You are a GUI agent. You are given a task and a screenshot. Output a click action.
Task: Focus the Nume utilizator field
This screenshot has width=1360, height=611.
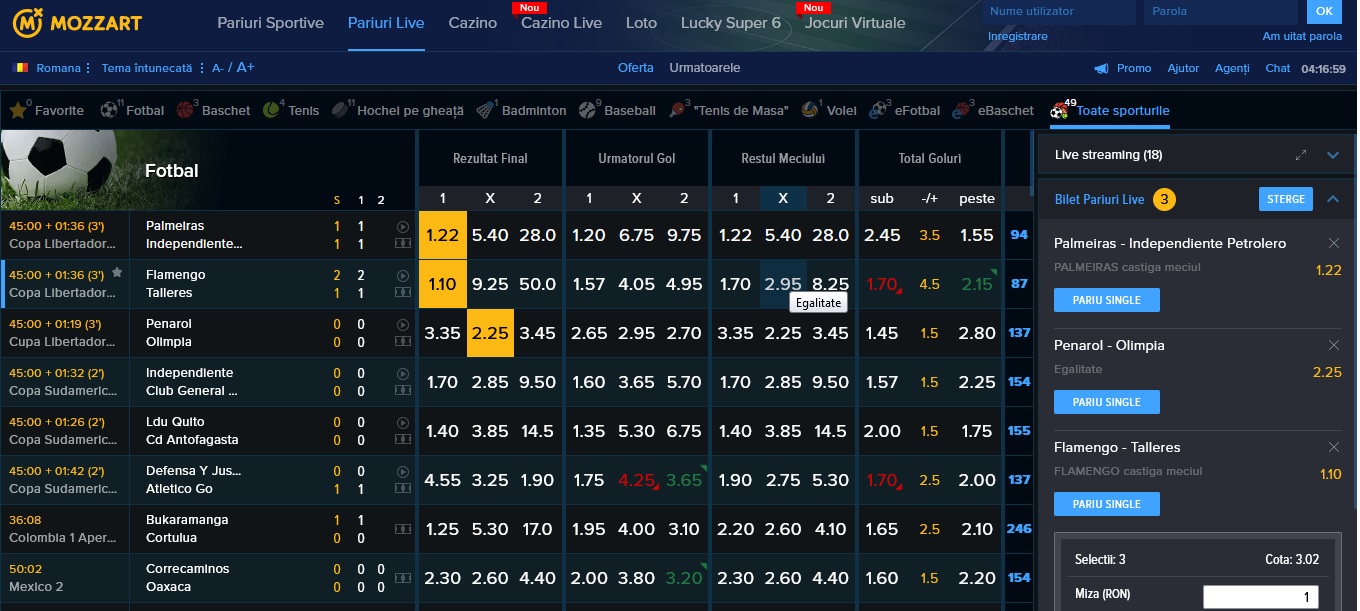(1059, 12)
